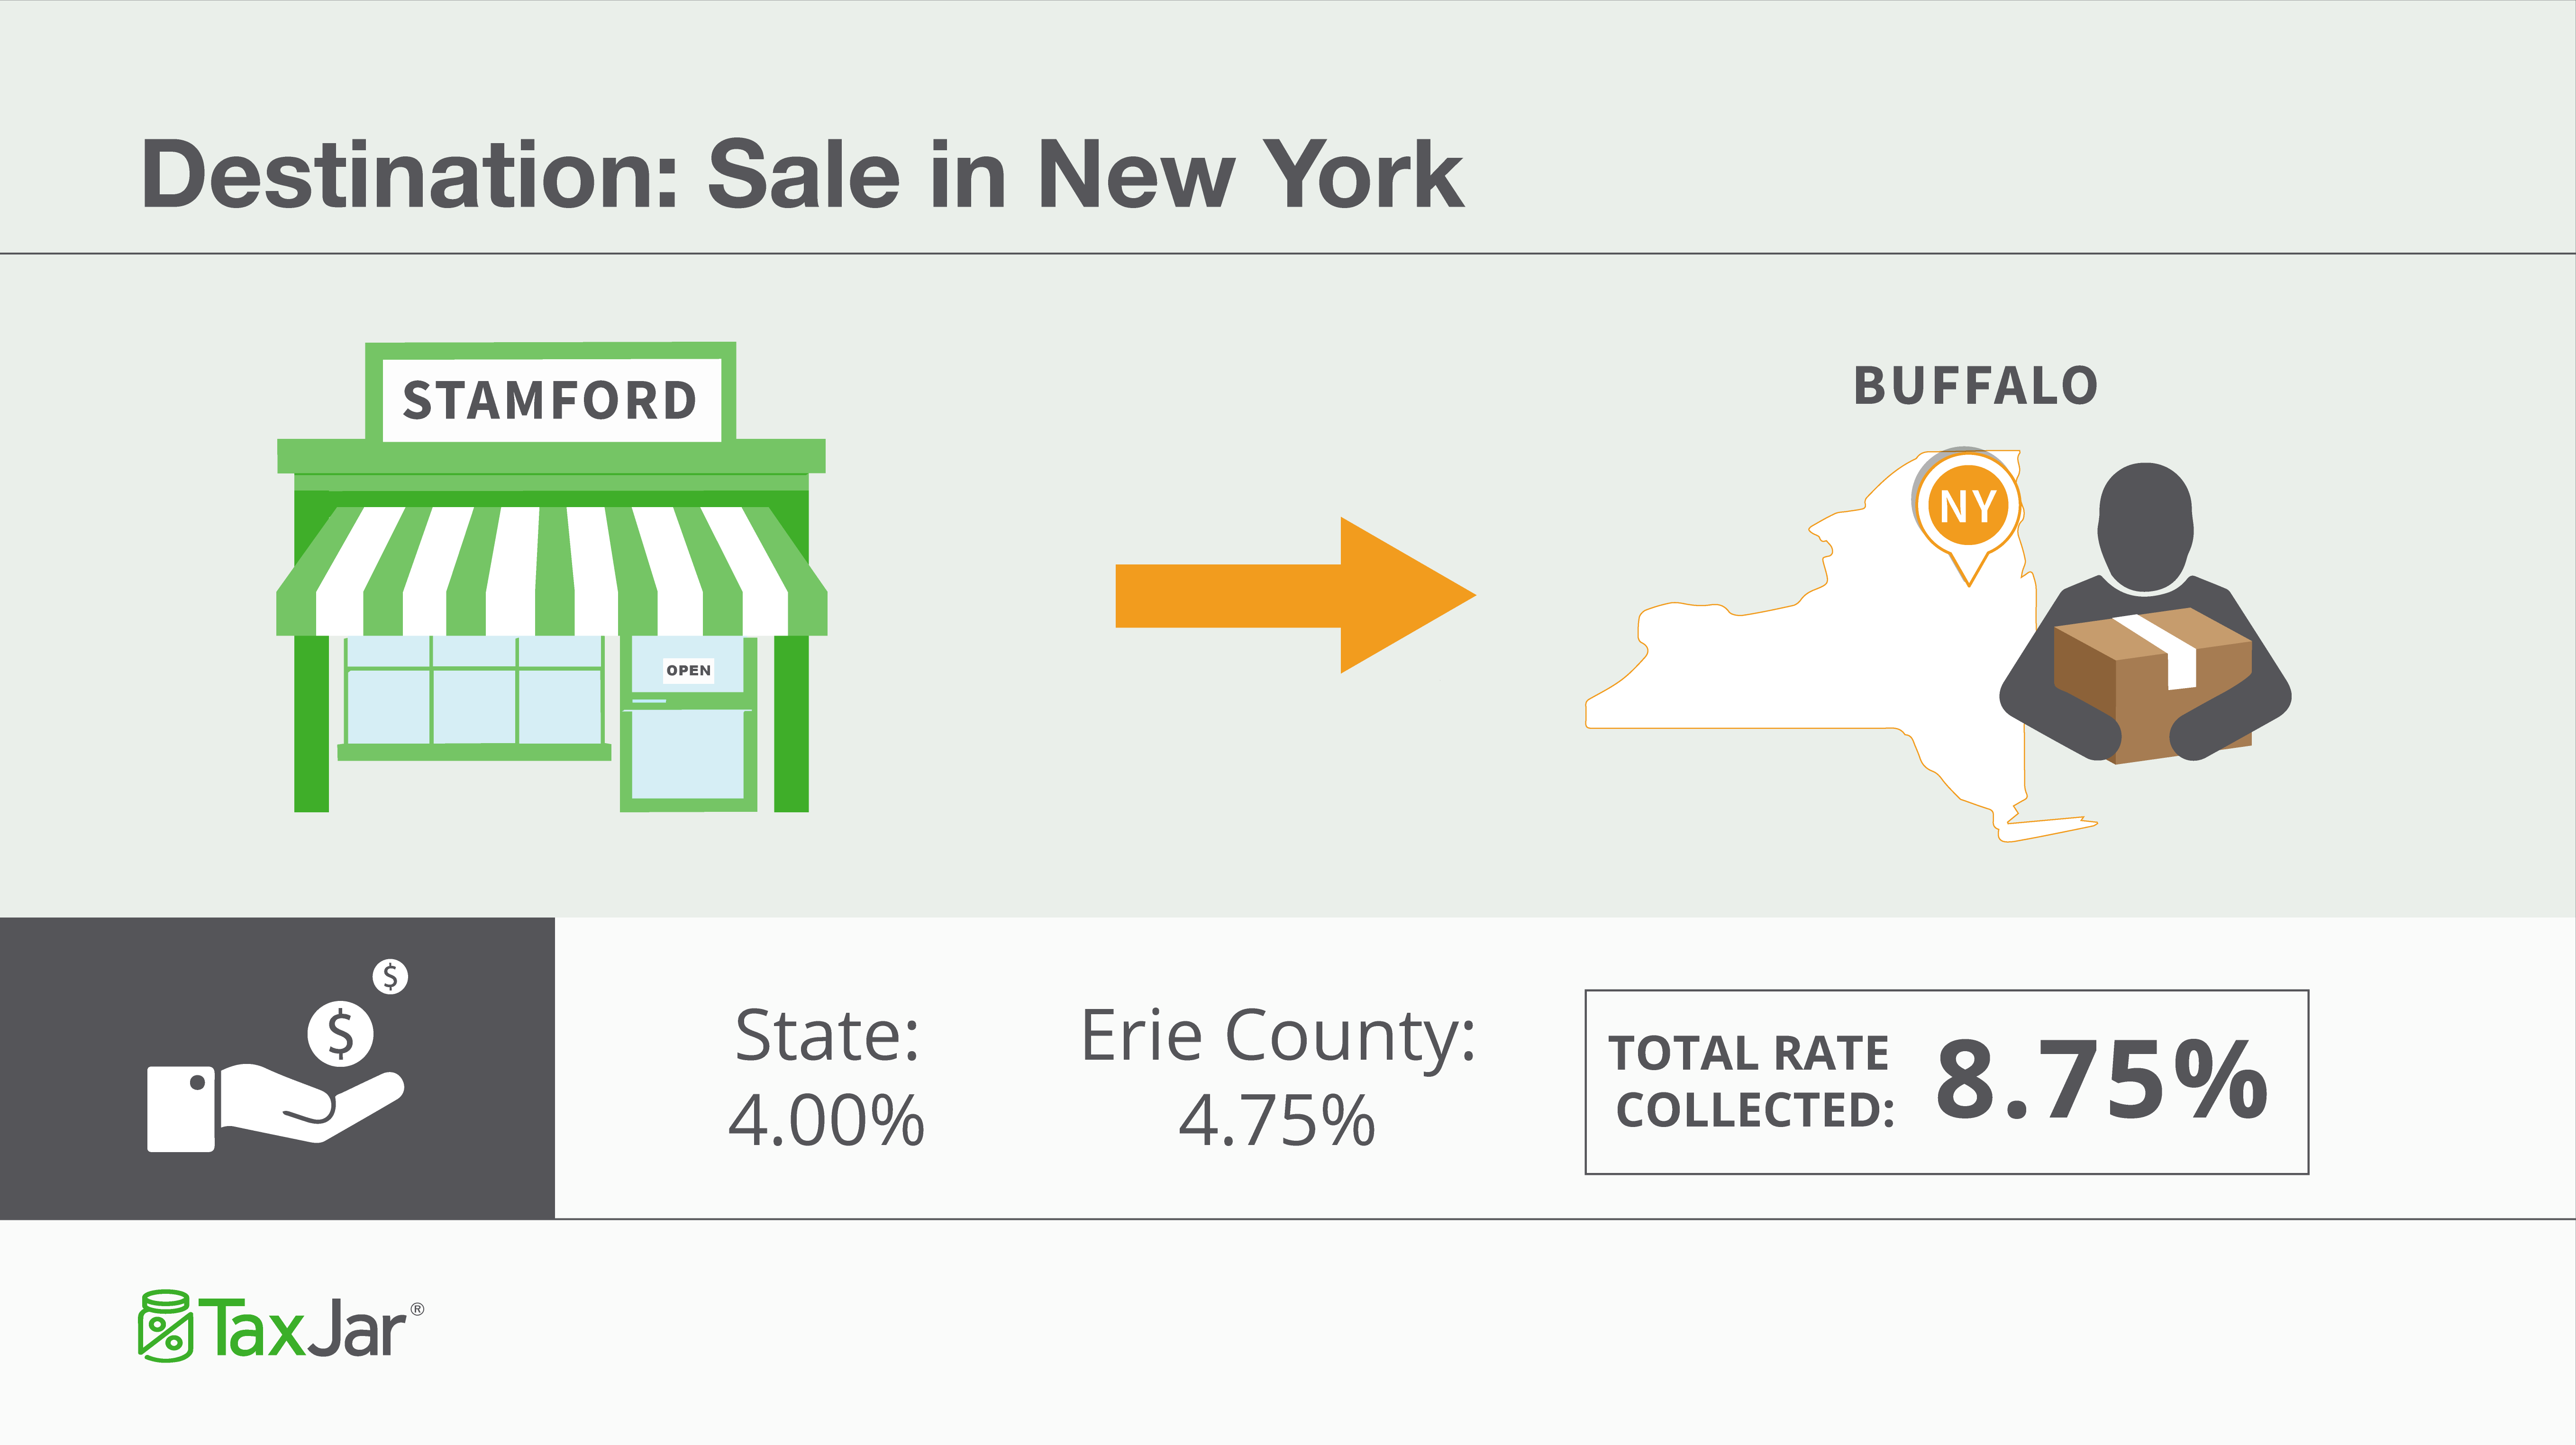Viewport: 2576px width, 1445px height.
Task: Click the orange right arrow
Action: [x=1295, y=595]
